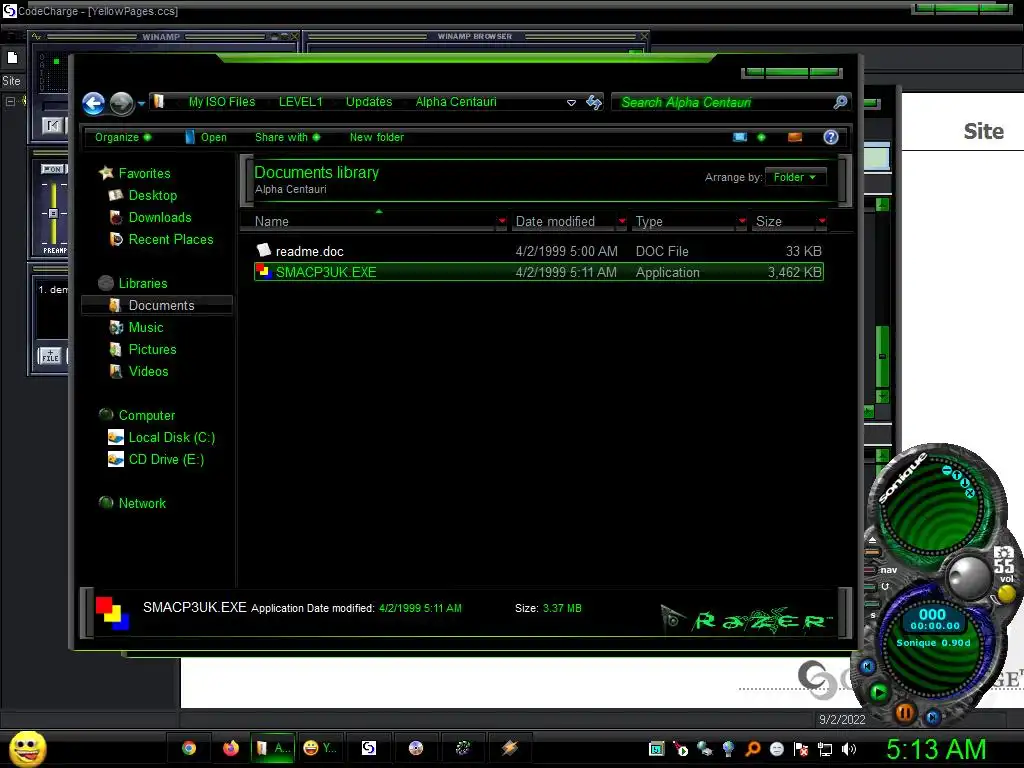Click Open in the Explorer toolbar

(206, 137)
